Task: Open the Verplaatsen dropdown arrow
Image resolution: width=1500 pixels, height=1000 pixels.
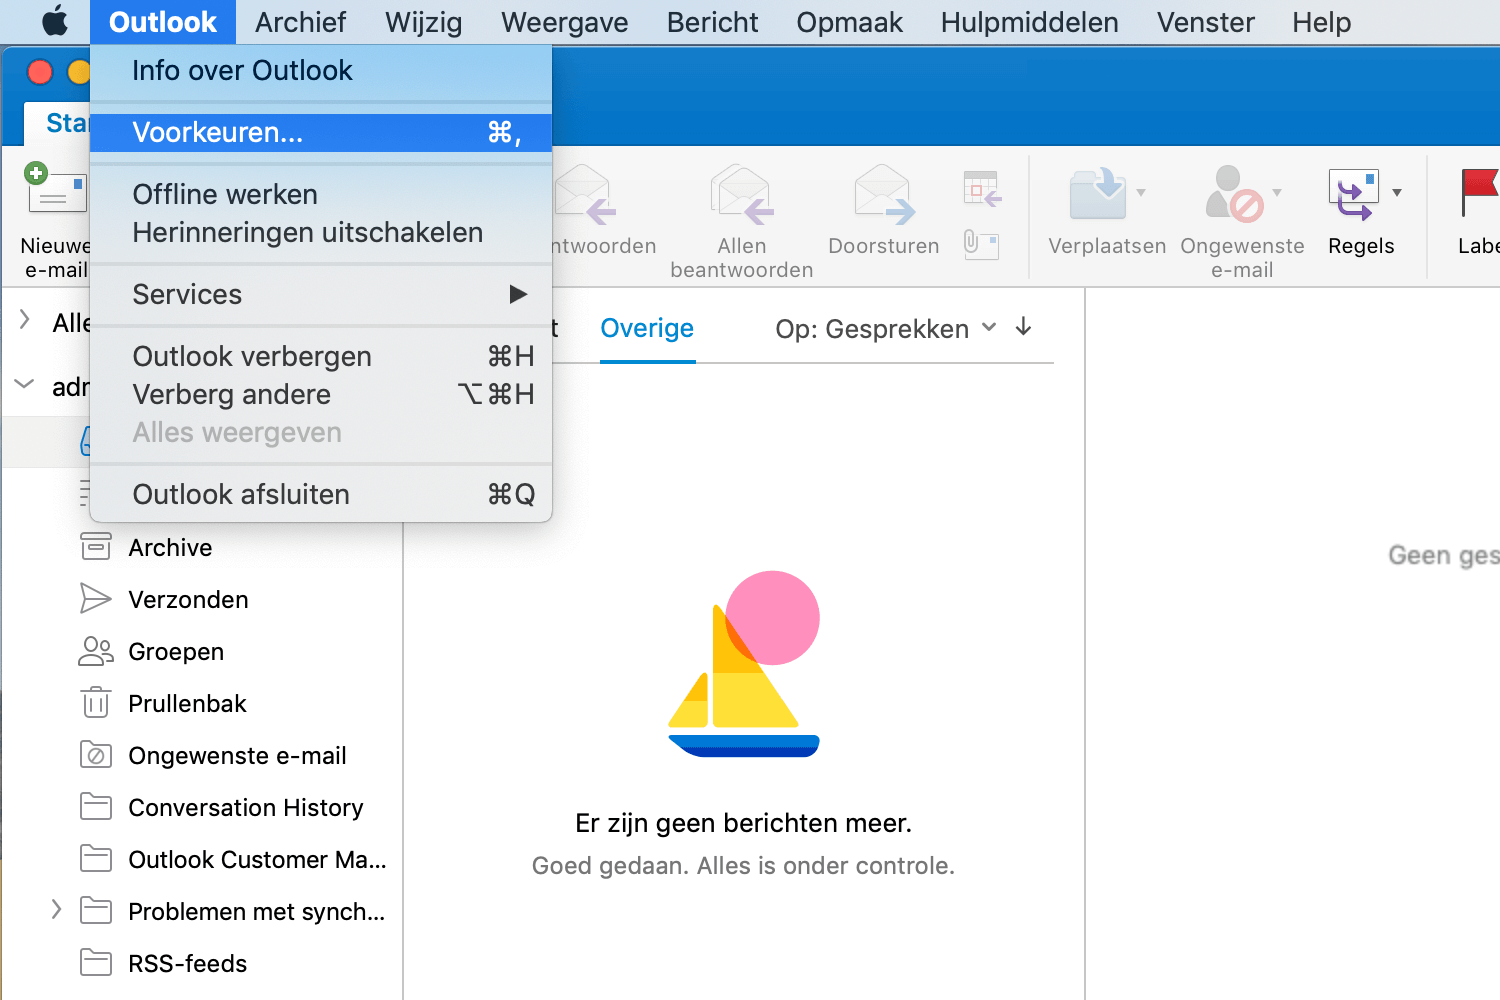Action: 1141,192
